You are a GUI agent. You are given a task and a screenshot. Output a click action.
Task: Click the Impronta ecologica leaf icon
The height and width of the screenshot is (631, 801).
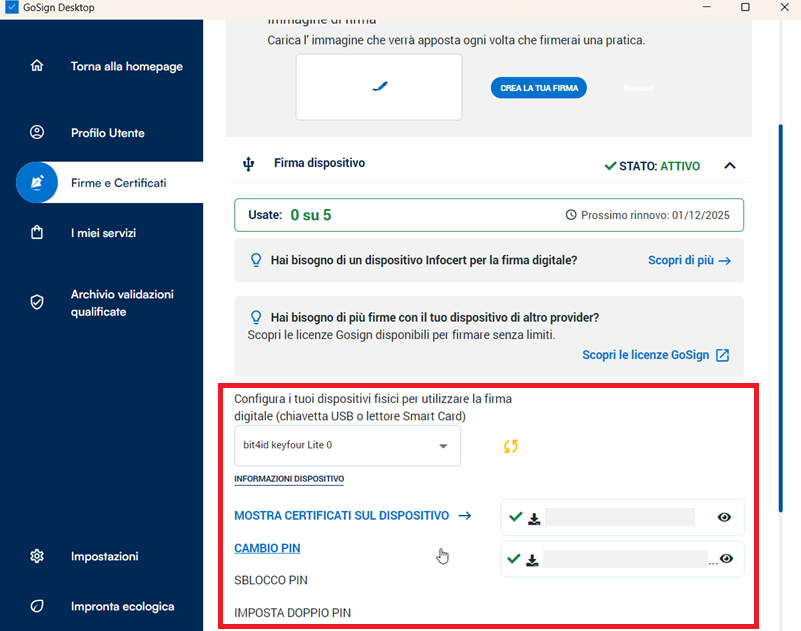click(37, 606)
